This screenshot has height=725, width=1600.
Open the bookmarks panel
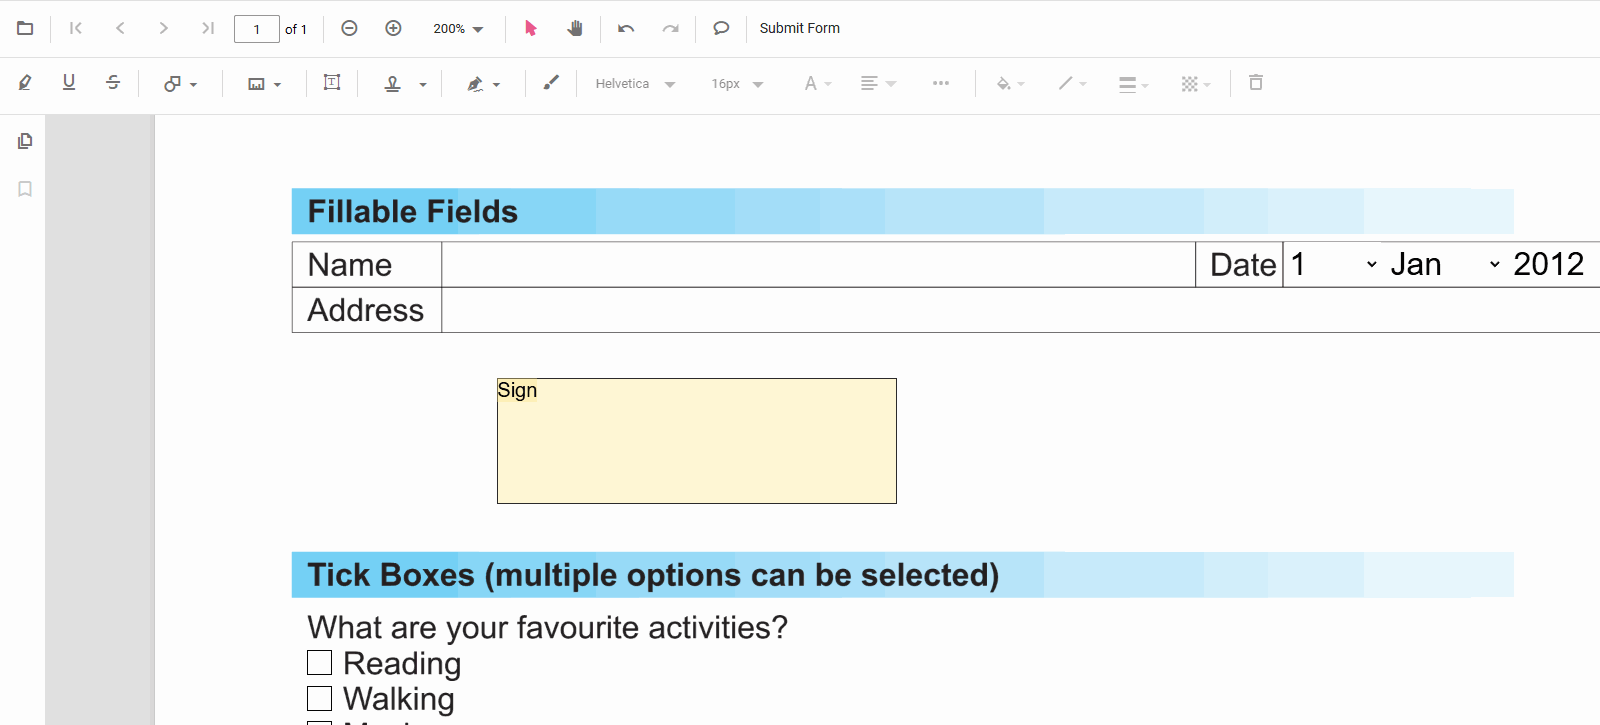(24, 188)
